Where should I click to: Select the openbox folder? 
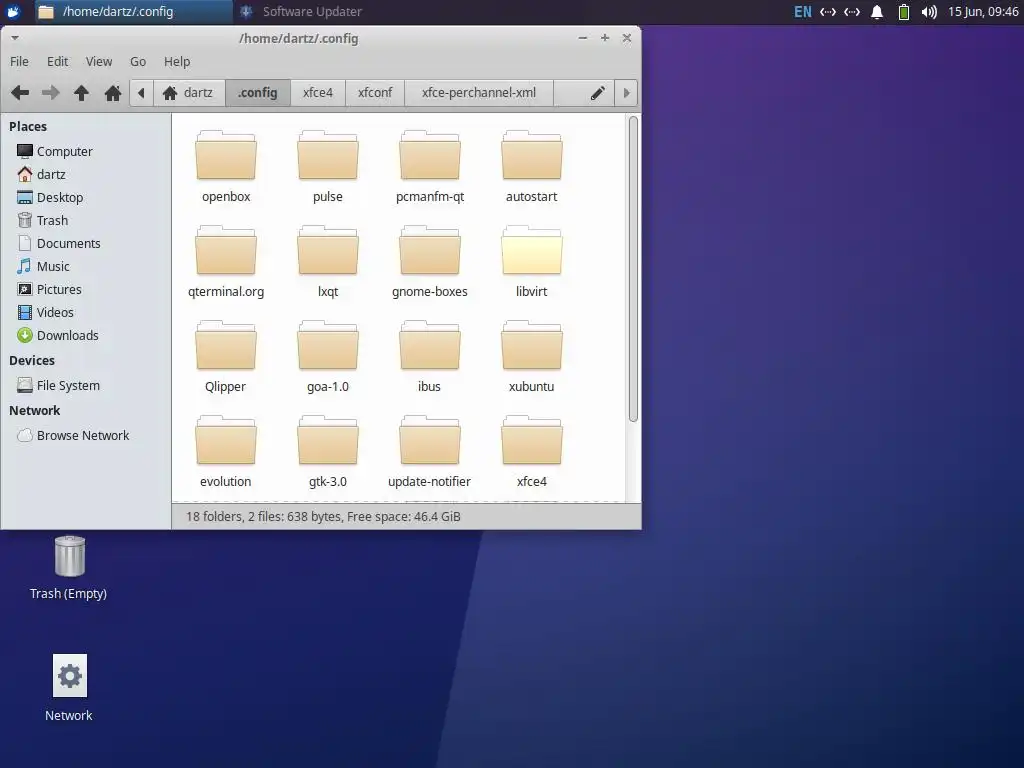(x=226, y=167)
